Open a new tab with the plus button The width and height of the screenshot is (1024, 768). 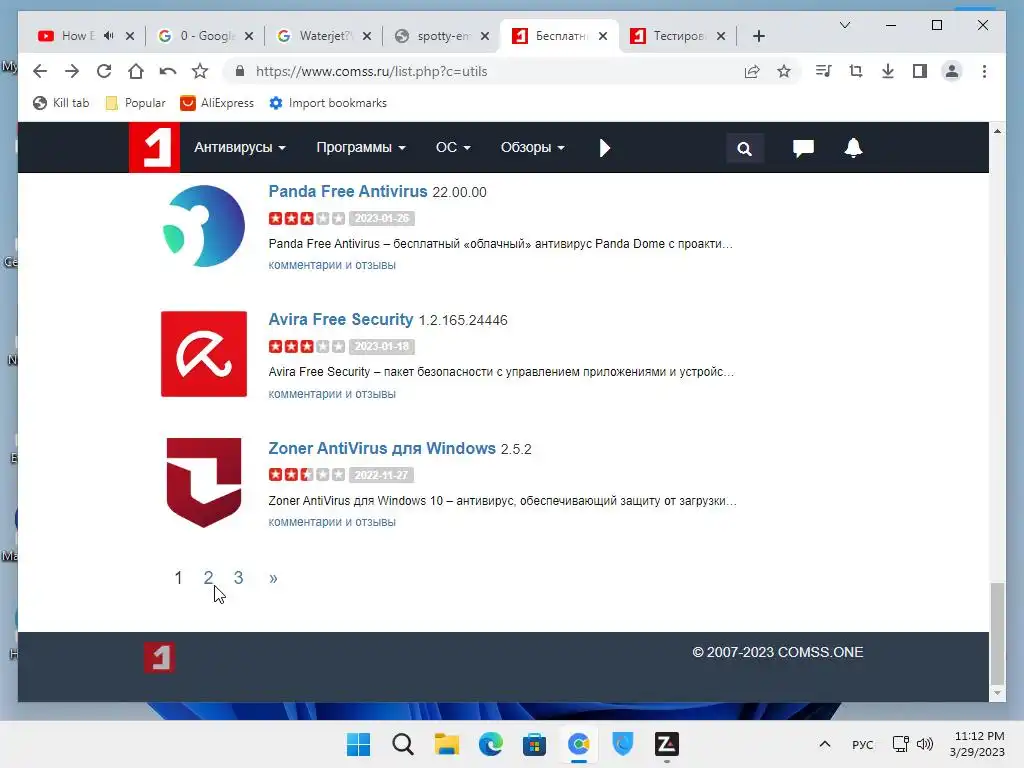758,36
